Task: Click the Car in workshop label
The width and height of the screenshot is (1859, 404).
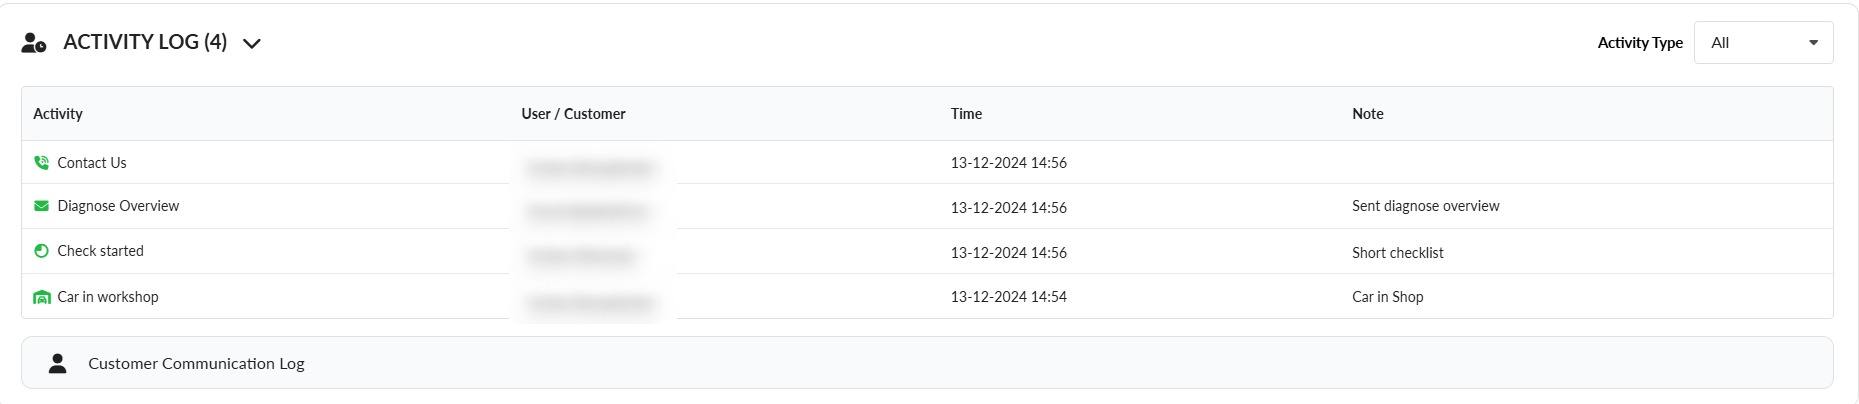Action: click(x=108, y=297)
